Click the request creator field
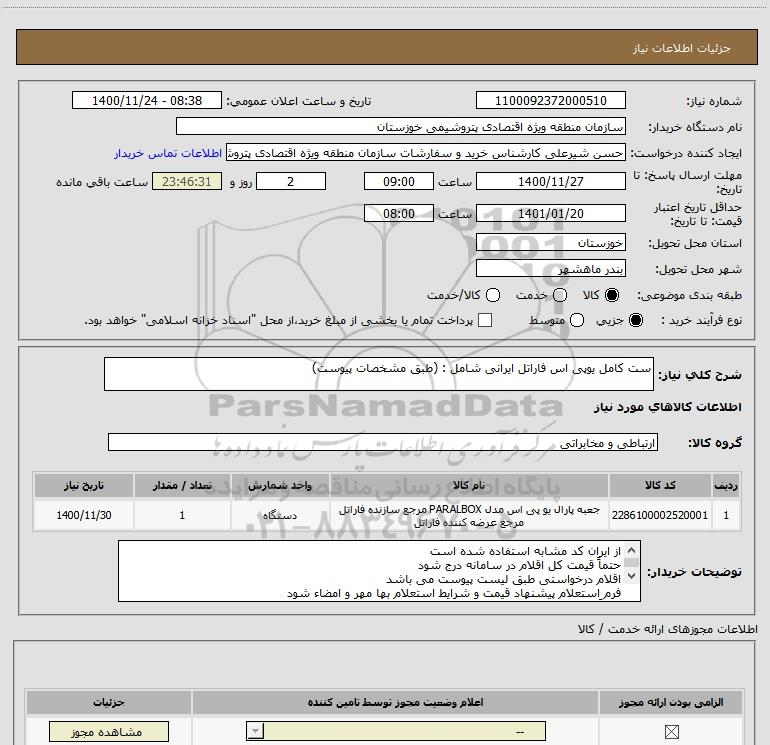Screen dimensions: 770x745 (x=426, y=153)
